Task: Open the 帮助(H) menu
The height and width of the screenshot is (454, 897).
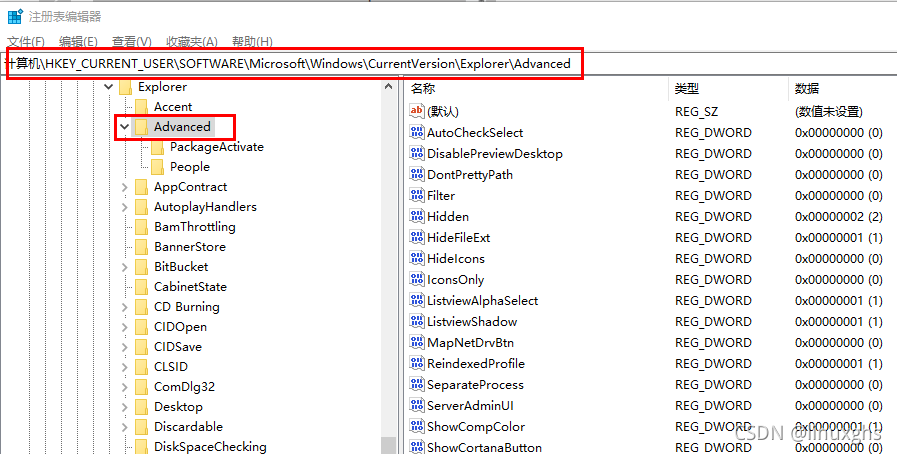Action: [252, 42]
